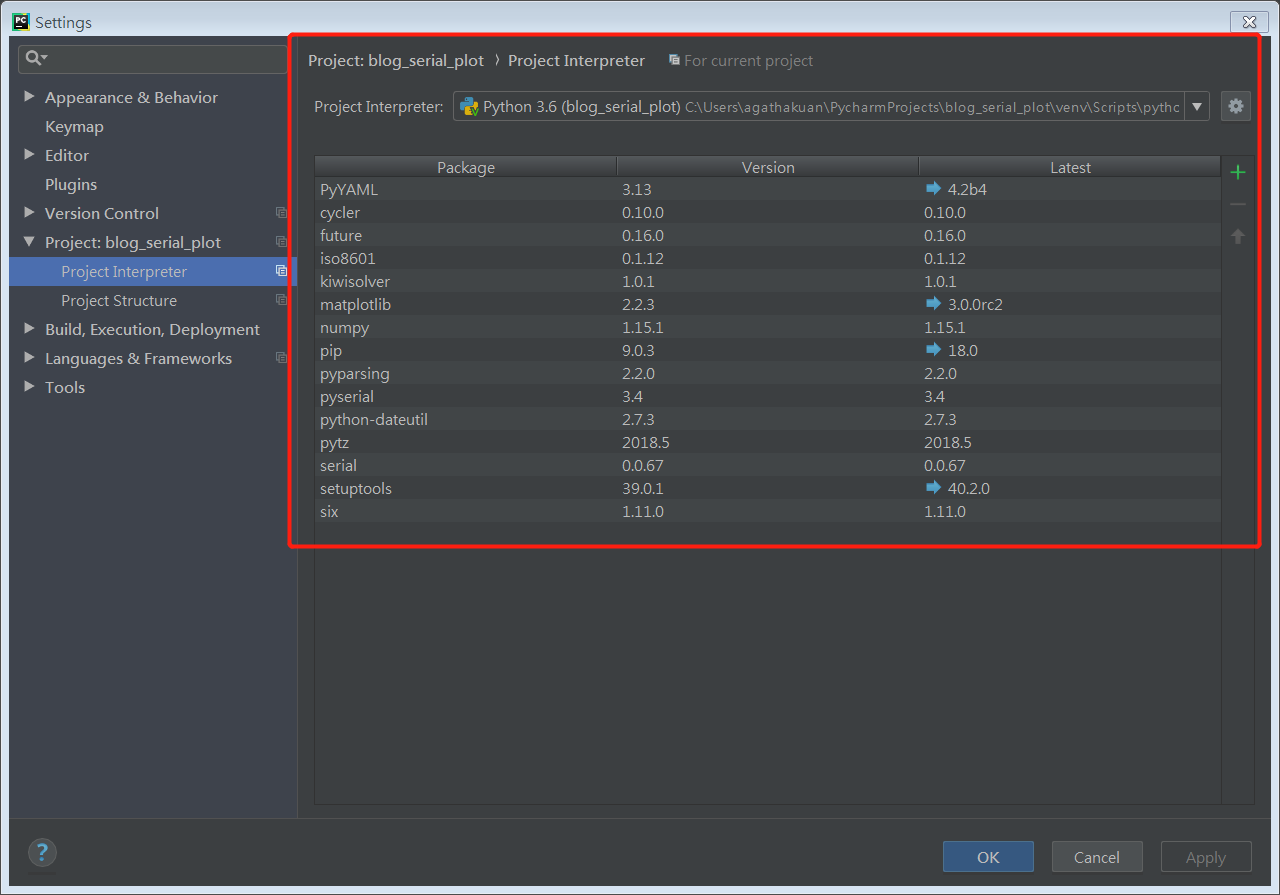Open the interpreter settings gear menu

click(x=1236, y=105)
